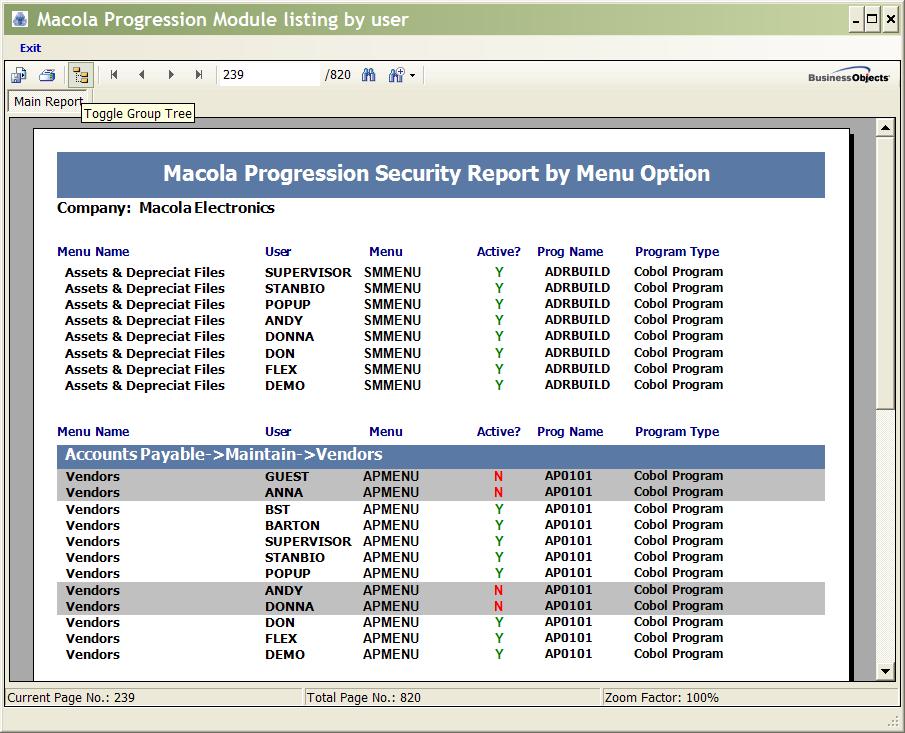Click DEMO user in Assets rows
905x733 pixels.
pyautogui.click(x=285, y=386)
